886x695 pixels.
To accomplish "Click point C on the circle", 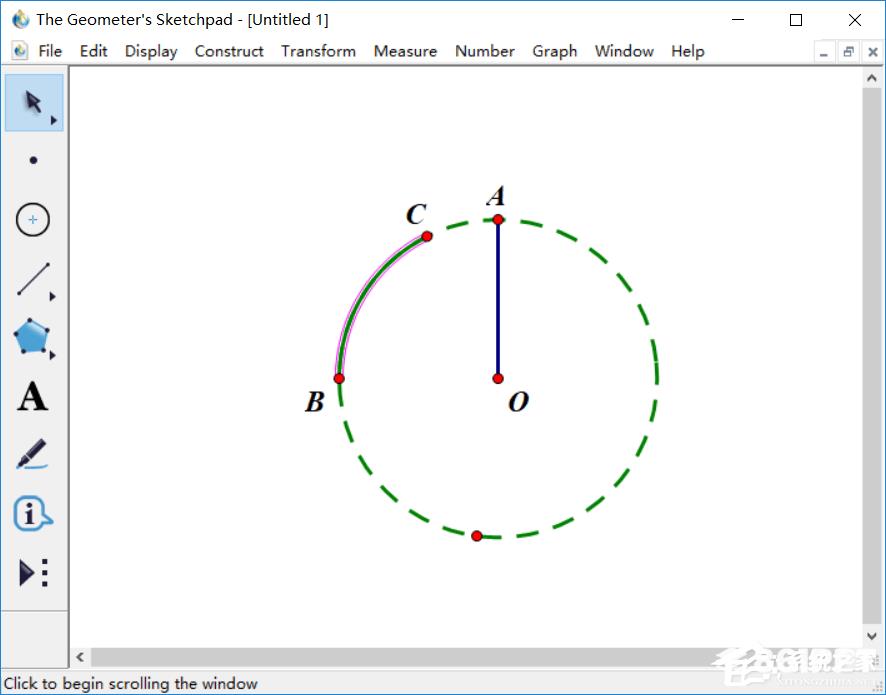I will [427, 236].
